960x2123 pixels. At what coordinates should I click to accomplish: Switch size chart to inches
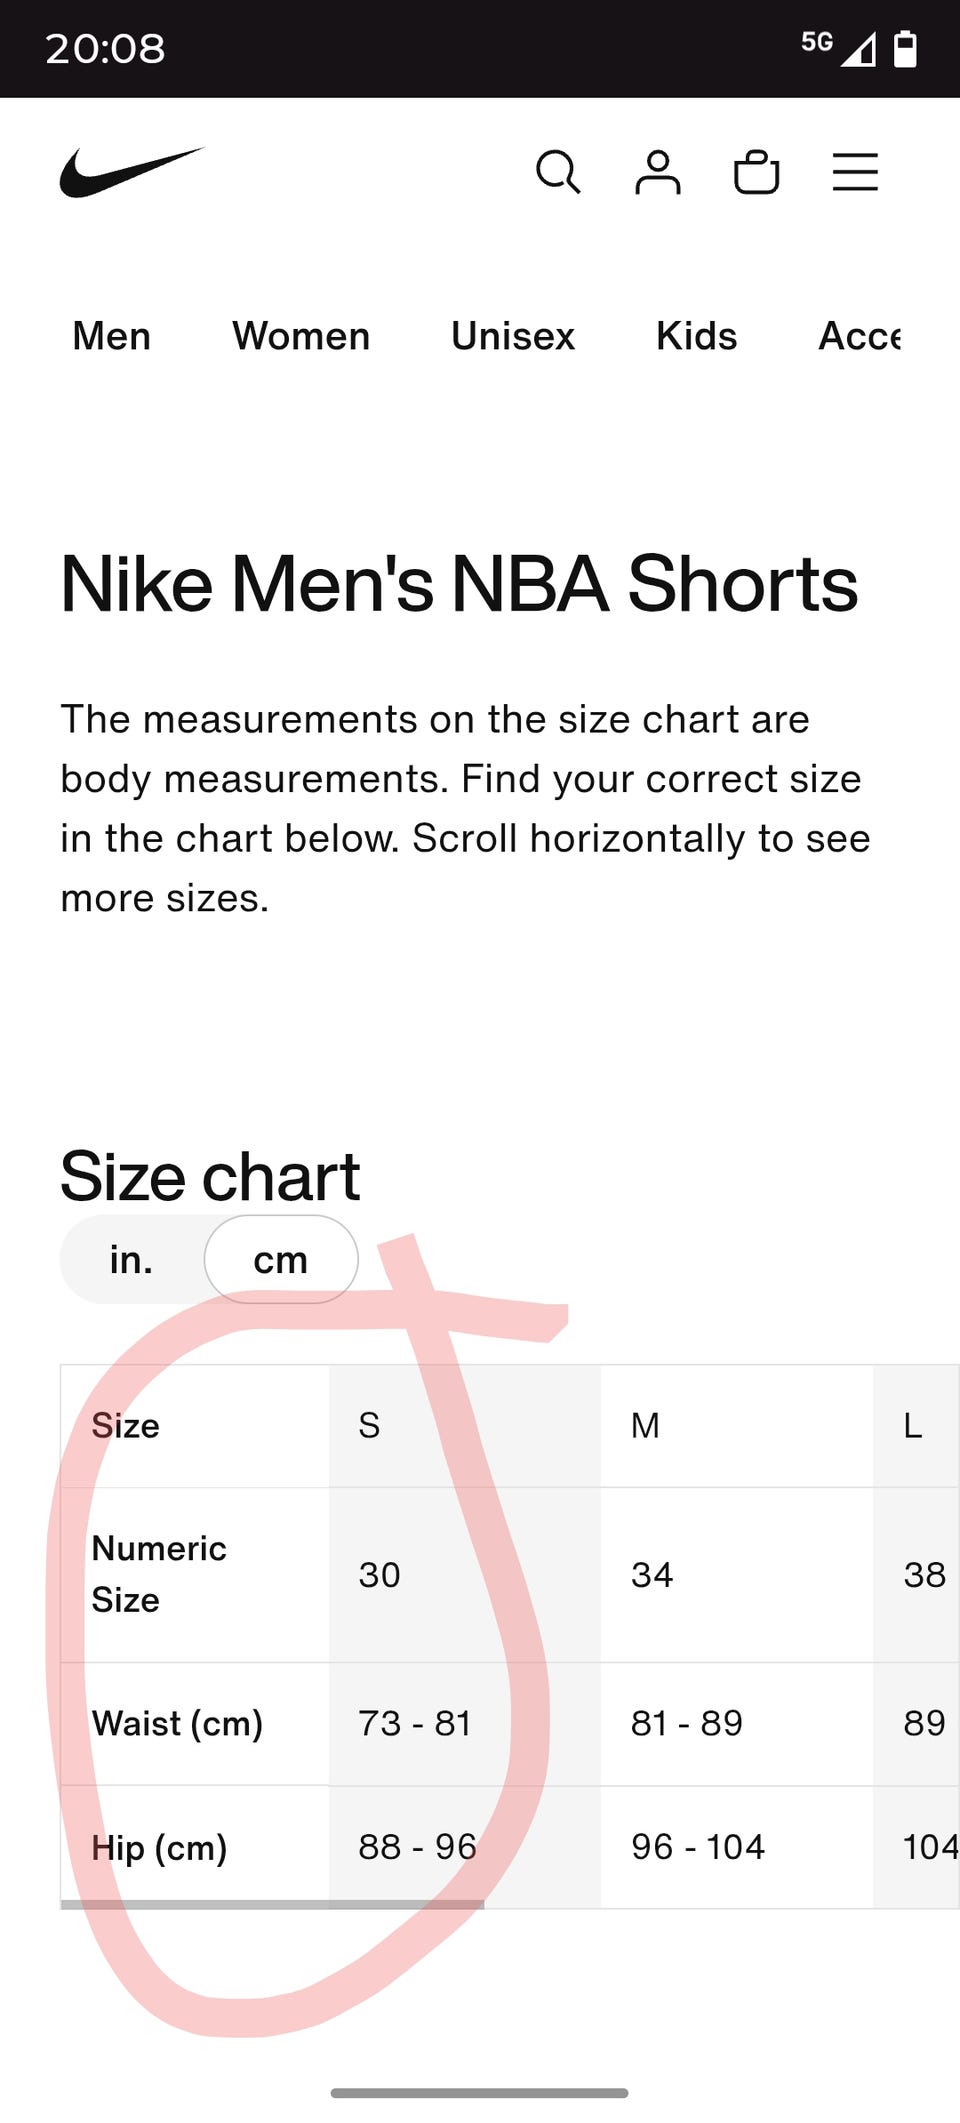131,1260
